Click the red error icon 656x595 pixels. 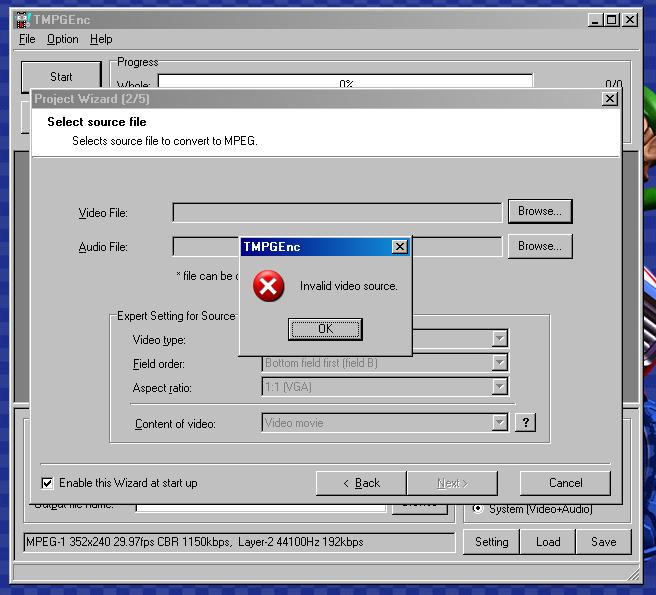[269, 286]
